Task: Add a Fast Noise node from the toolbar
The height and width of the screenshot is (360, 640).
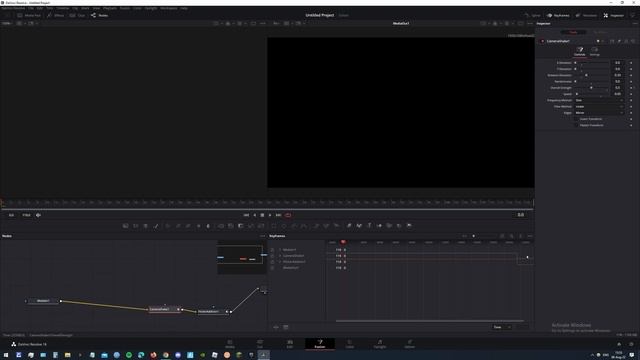Action: pos(136,226)
